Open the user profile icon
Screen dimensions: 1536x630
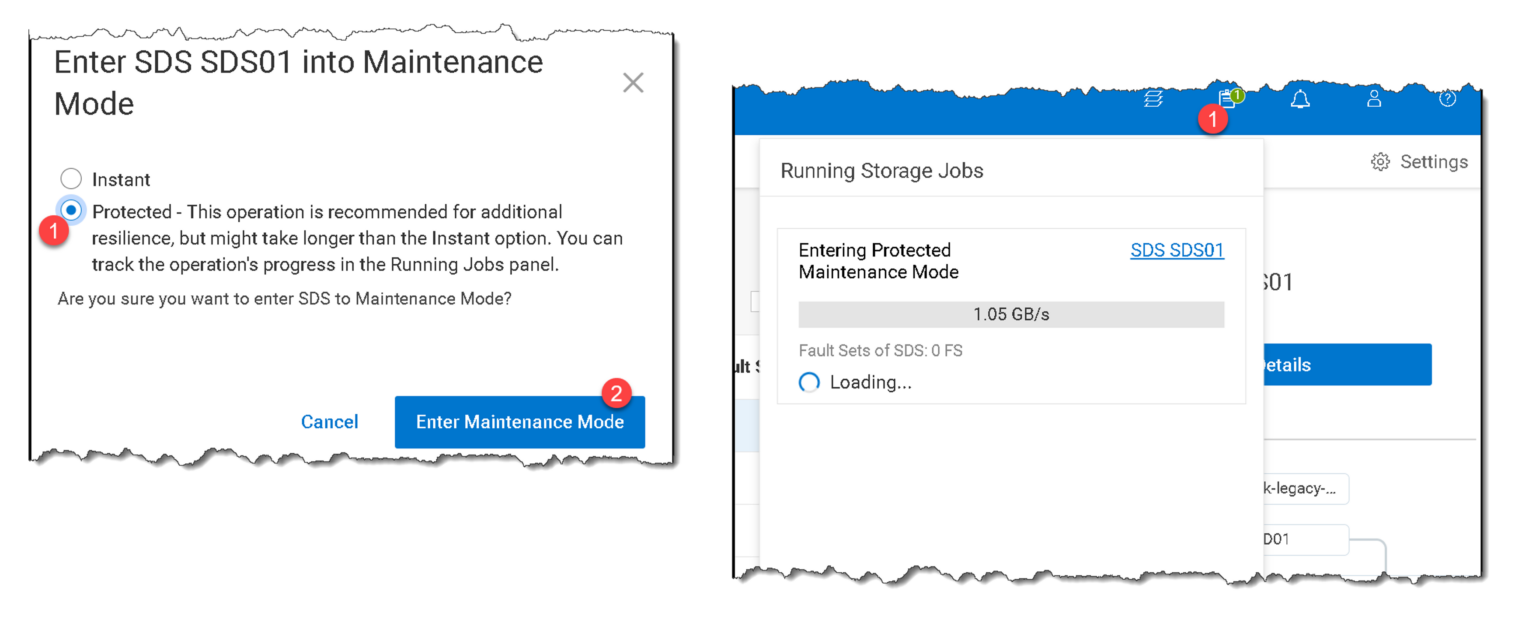pos(1374,98)
